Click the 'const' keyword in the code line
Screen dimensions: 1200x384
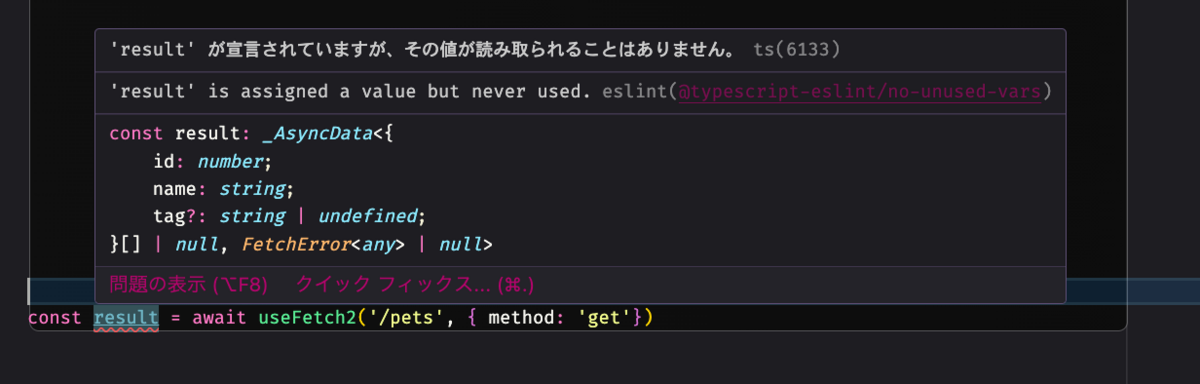point(55,318)
